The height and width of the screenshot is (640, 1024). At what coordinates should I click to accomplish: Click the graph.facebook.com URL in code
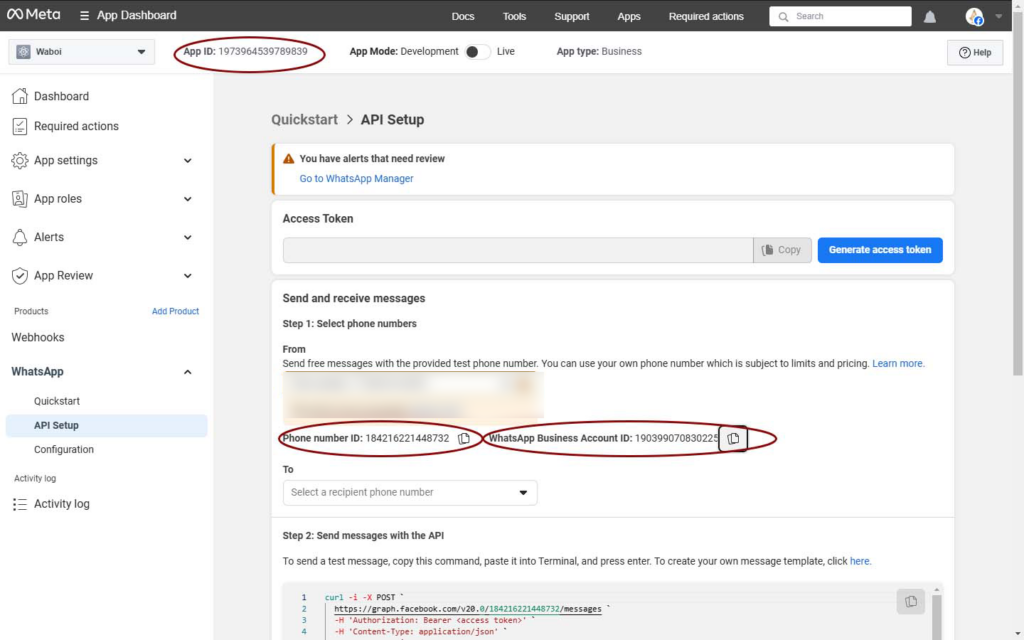click(x=468, y=609)
